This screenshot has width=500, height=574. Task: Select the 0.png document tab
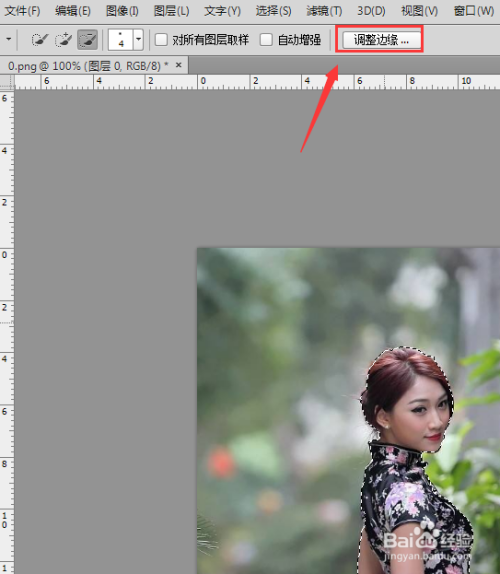click(x=88, y=66)
